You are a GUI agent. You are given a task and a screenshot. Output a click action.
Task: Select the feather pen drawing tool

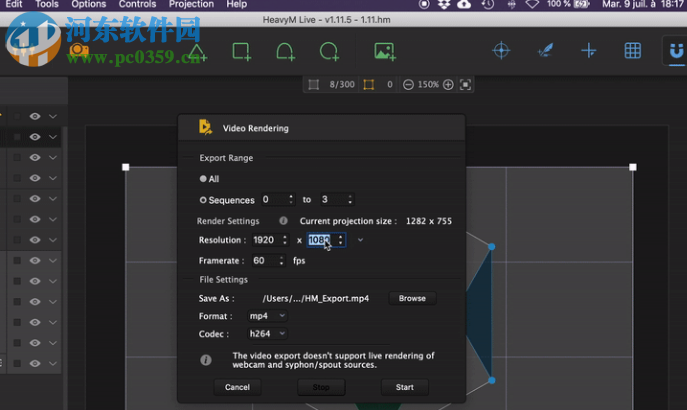[x=545, y=51]
